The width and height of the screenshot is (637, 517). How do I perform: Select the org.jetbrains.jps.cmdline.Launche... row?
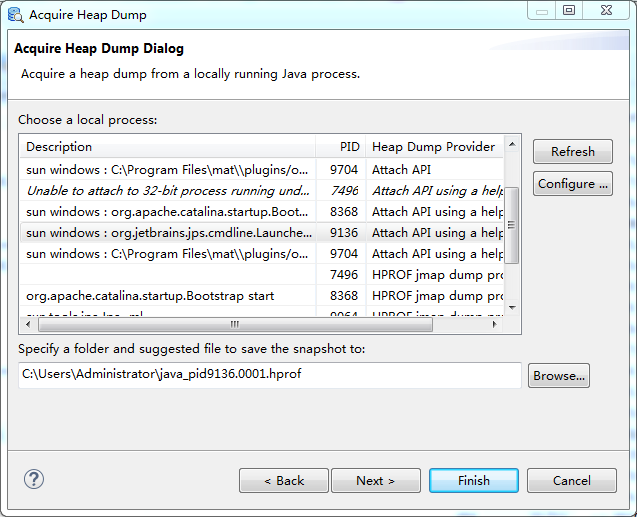[262, 233]
